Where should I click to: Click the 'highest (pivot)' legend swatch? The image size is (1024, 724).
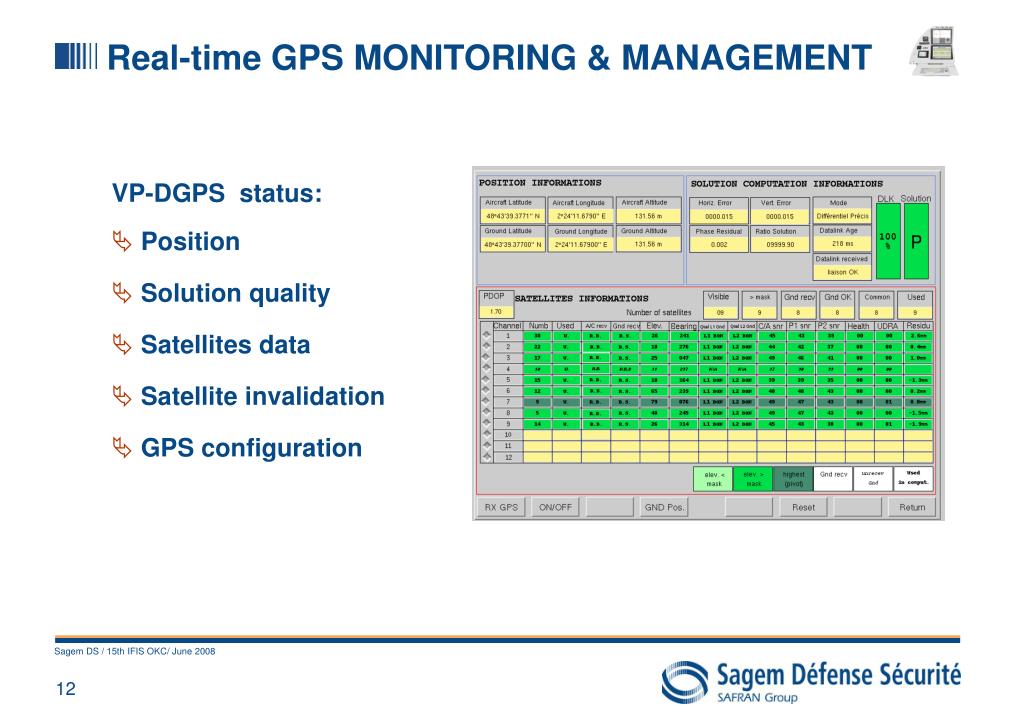click(x=793, y=479)
